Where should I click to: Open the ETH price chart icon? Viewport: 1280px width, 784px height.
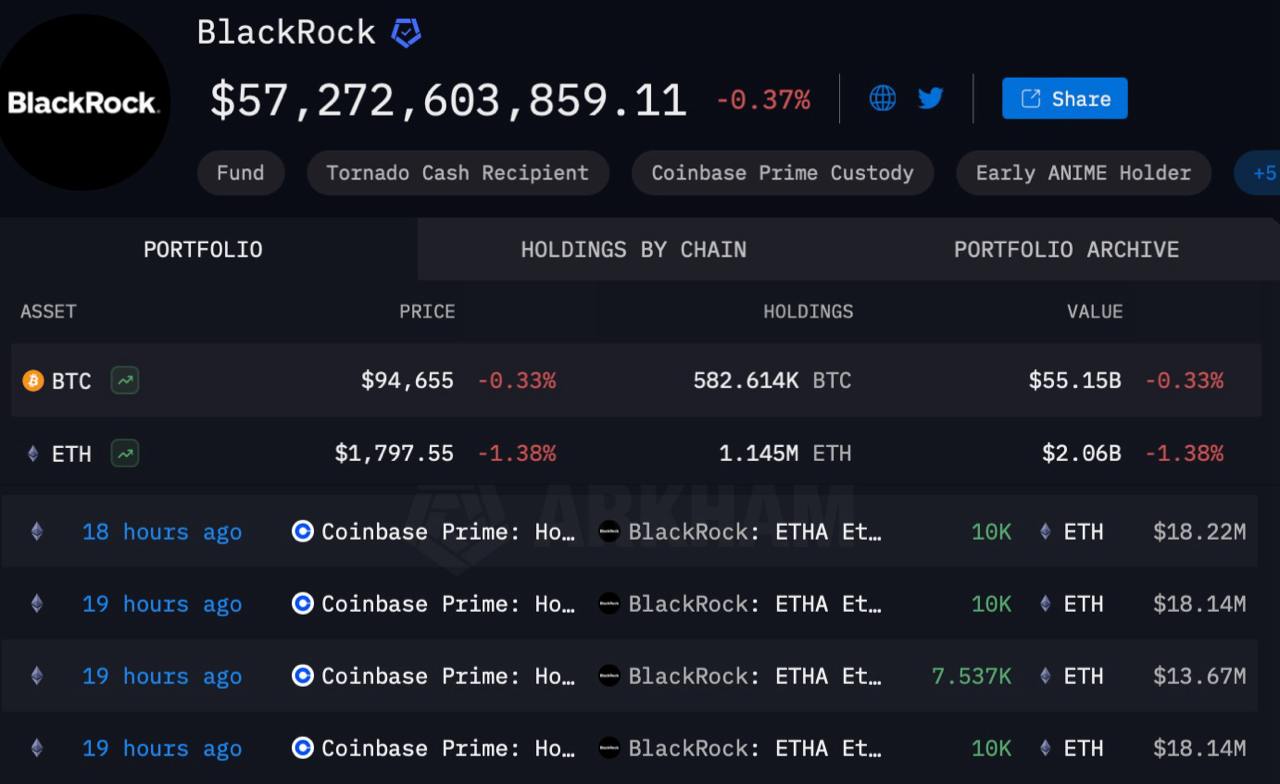pos(125,453)
